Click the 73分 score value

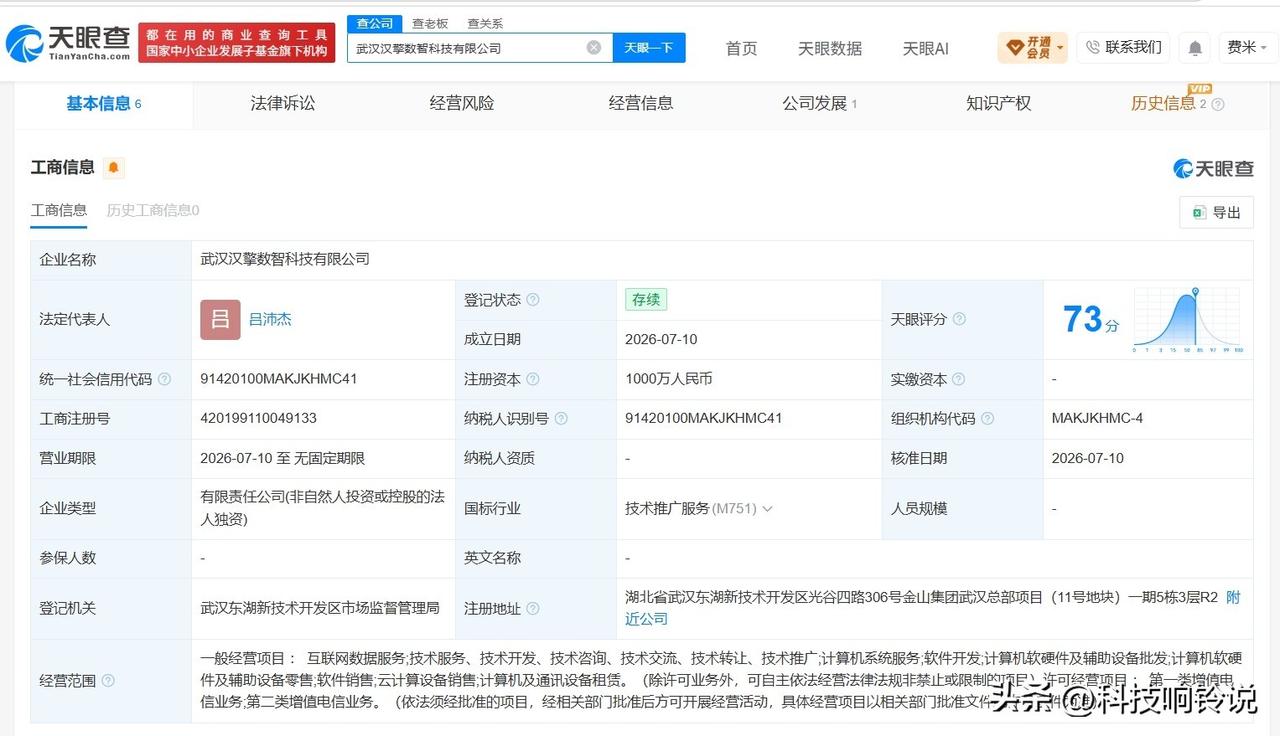click(1091, 320)
